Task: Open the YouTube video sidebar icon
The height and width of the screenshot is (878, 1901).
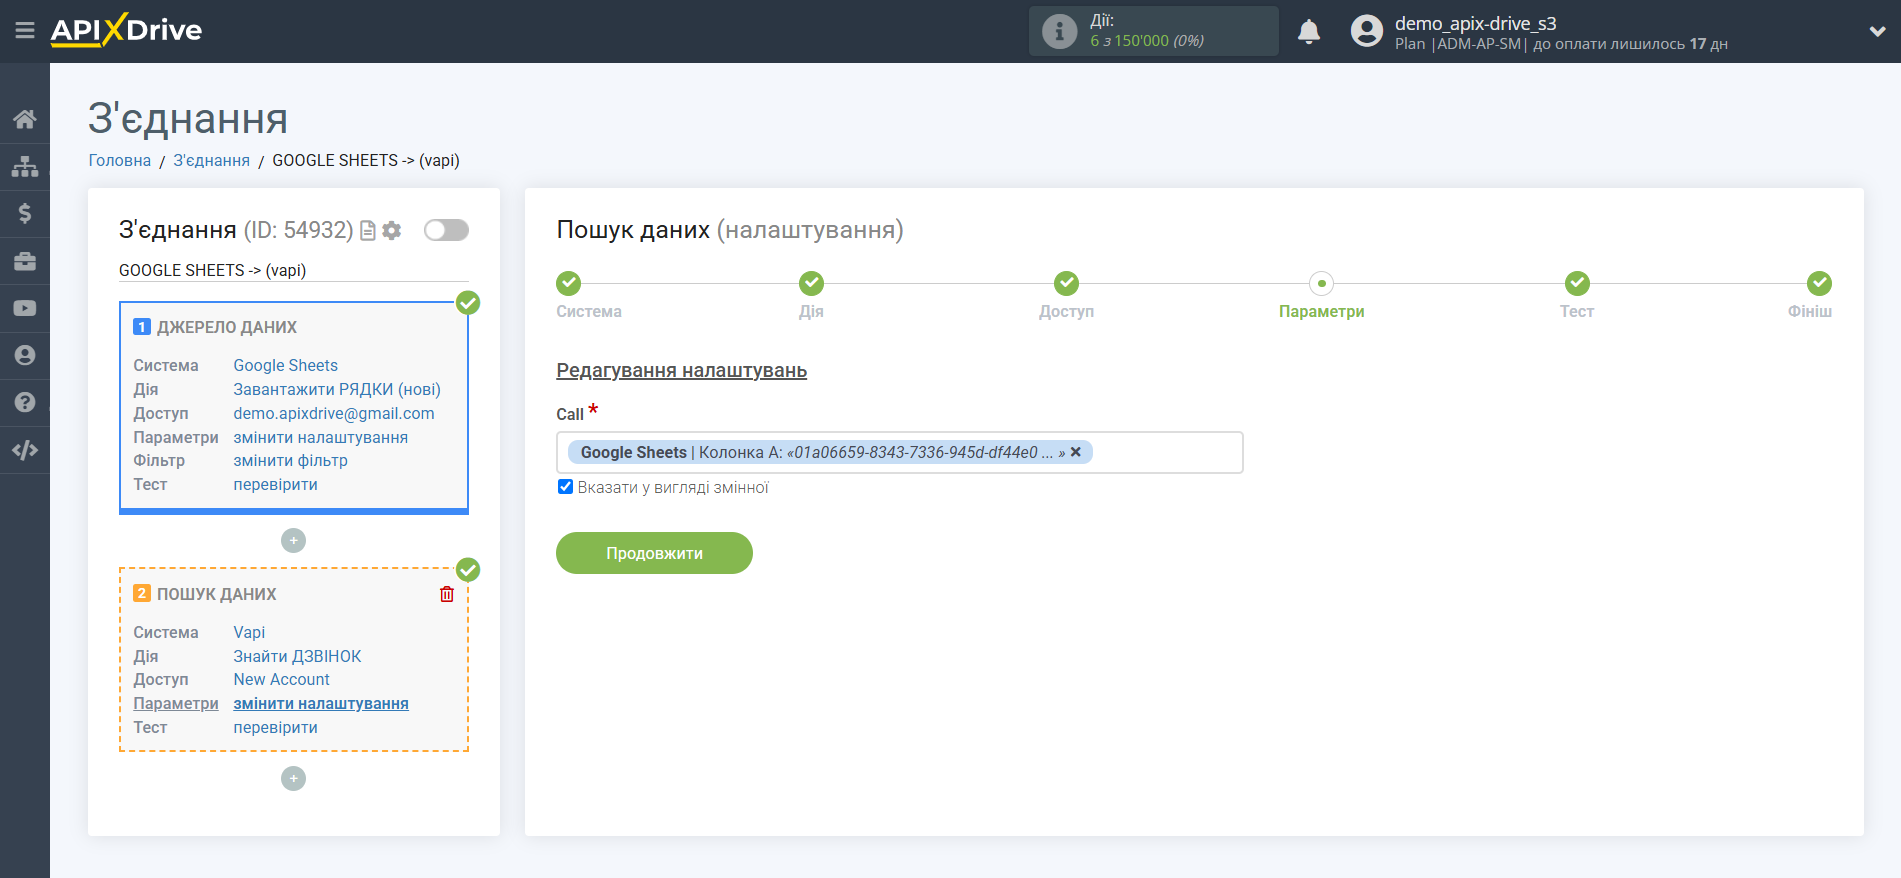Action: [x=25, y=308]
